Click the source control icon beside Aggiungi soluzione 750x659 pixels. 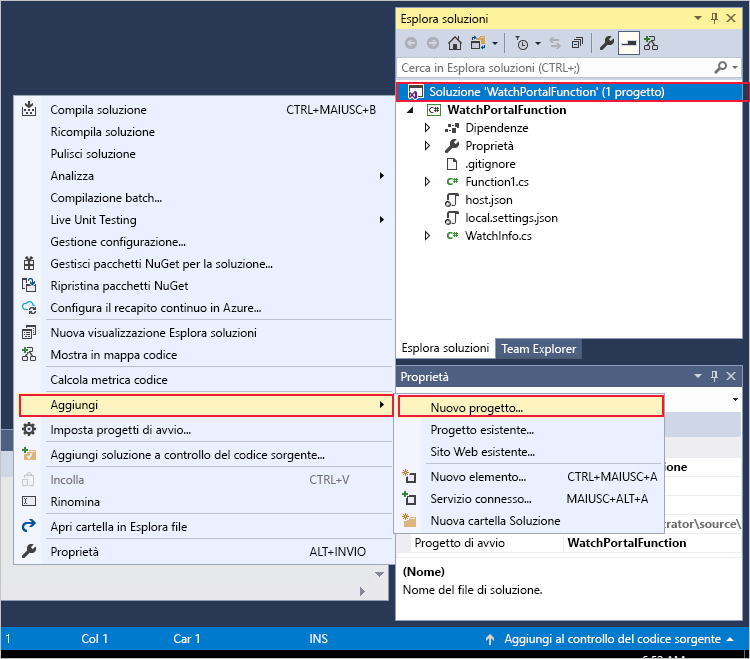click(x=29, y=454)
